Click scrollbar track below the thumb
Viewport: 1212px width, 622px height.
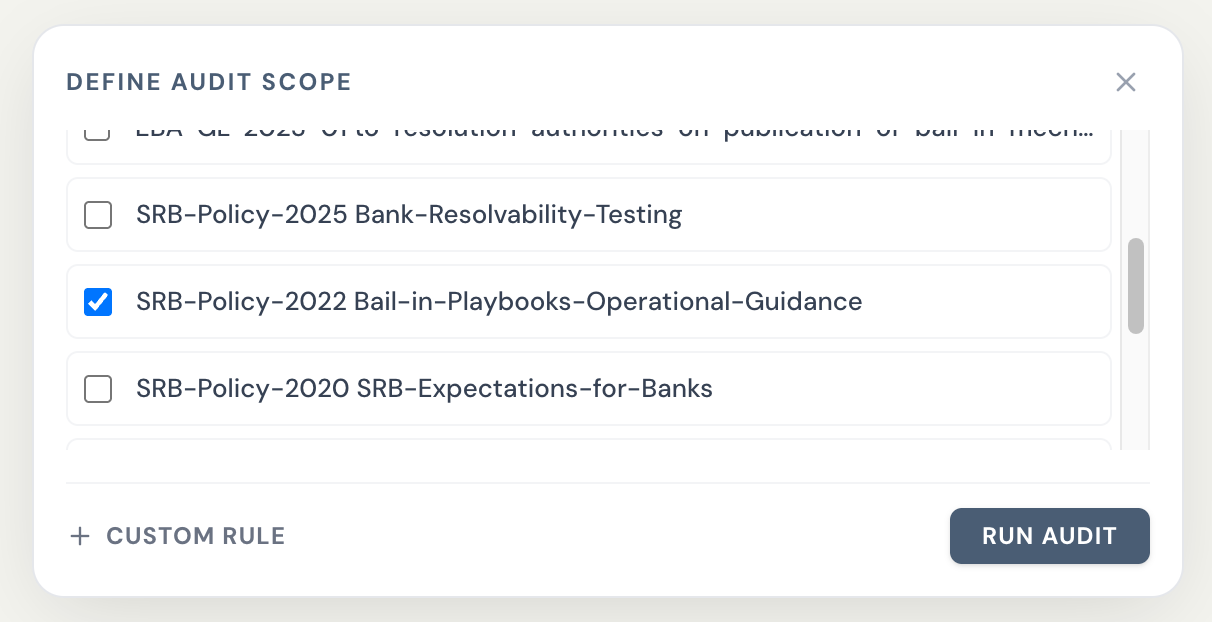[1136, 392]
